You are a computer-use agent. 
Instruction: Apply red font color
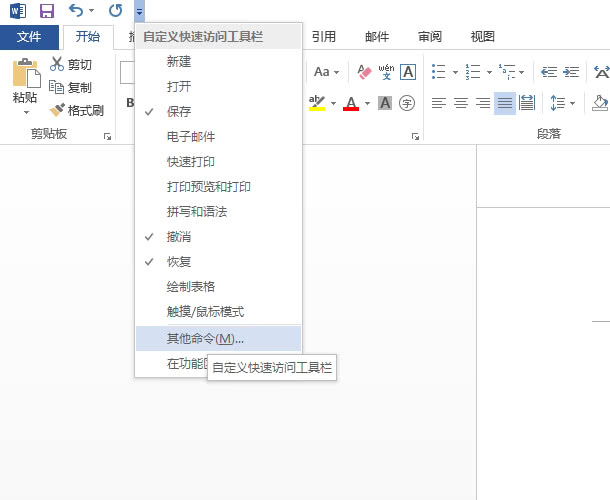(x=351, y=103)
